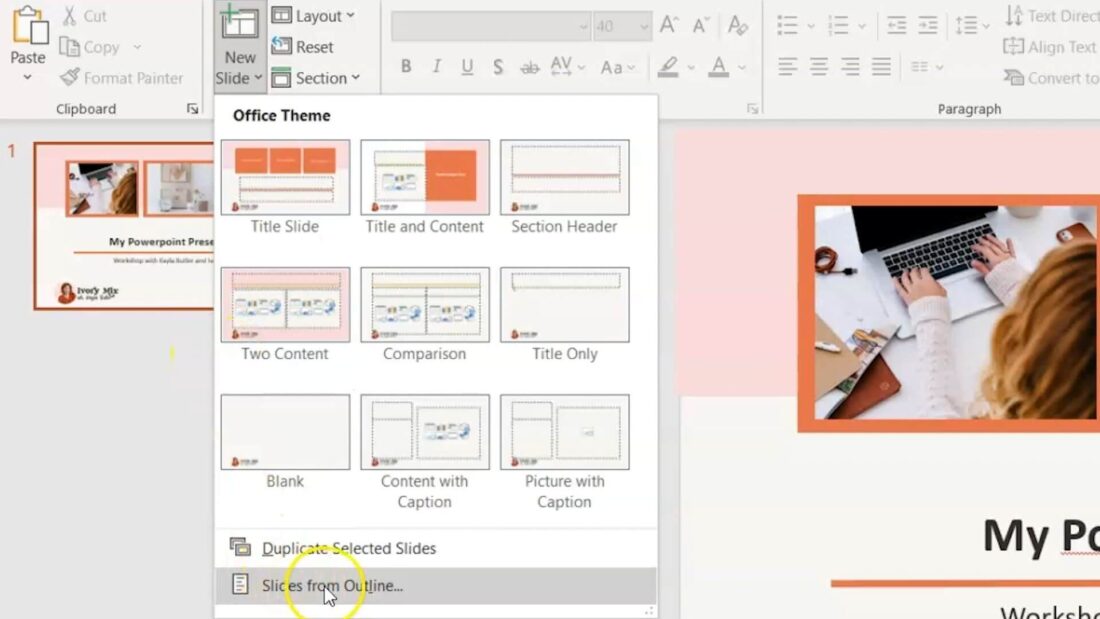The width and height of the screenshot is (1100, 619).
Task: Toggle Bold formatting
Action: (x=406, y=66)
